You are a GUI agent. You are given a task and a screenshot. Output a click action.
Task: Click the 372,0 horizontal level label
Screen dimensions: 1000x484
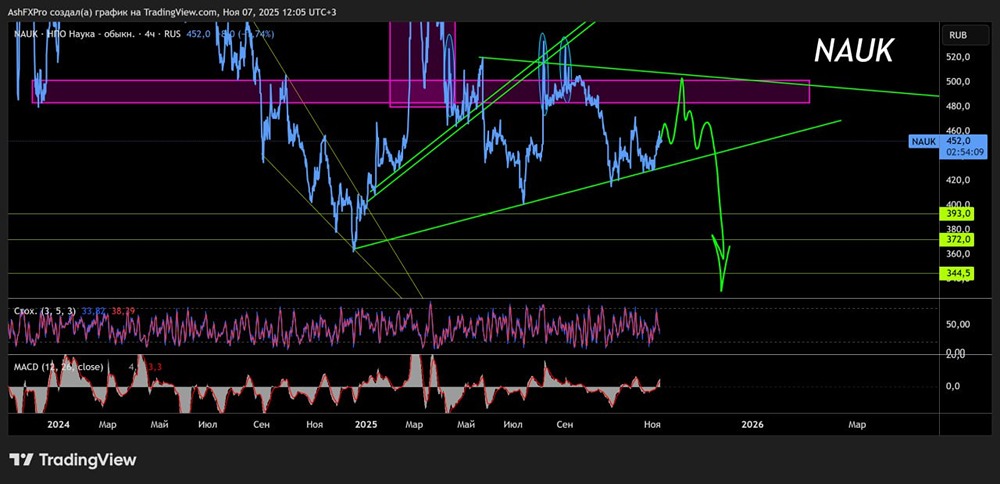[959, 240]
